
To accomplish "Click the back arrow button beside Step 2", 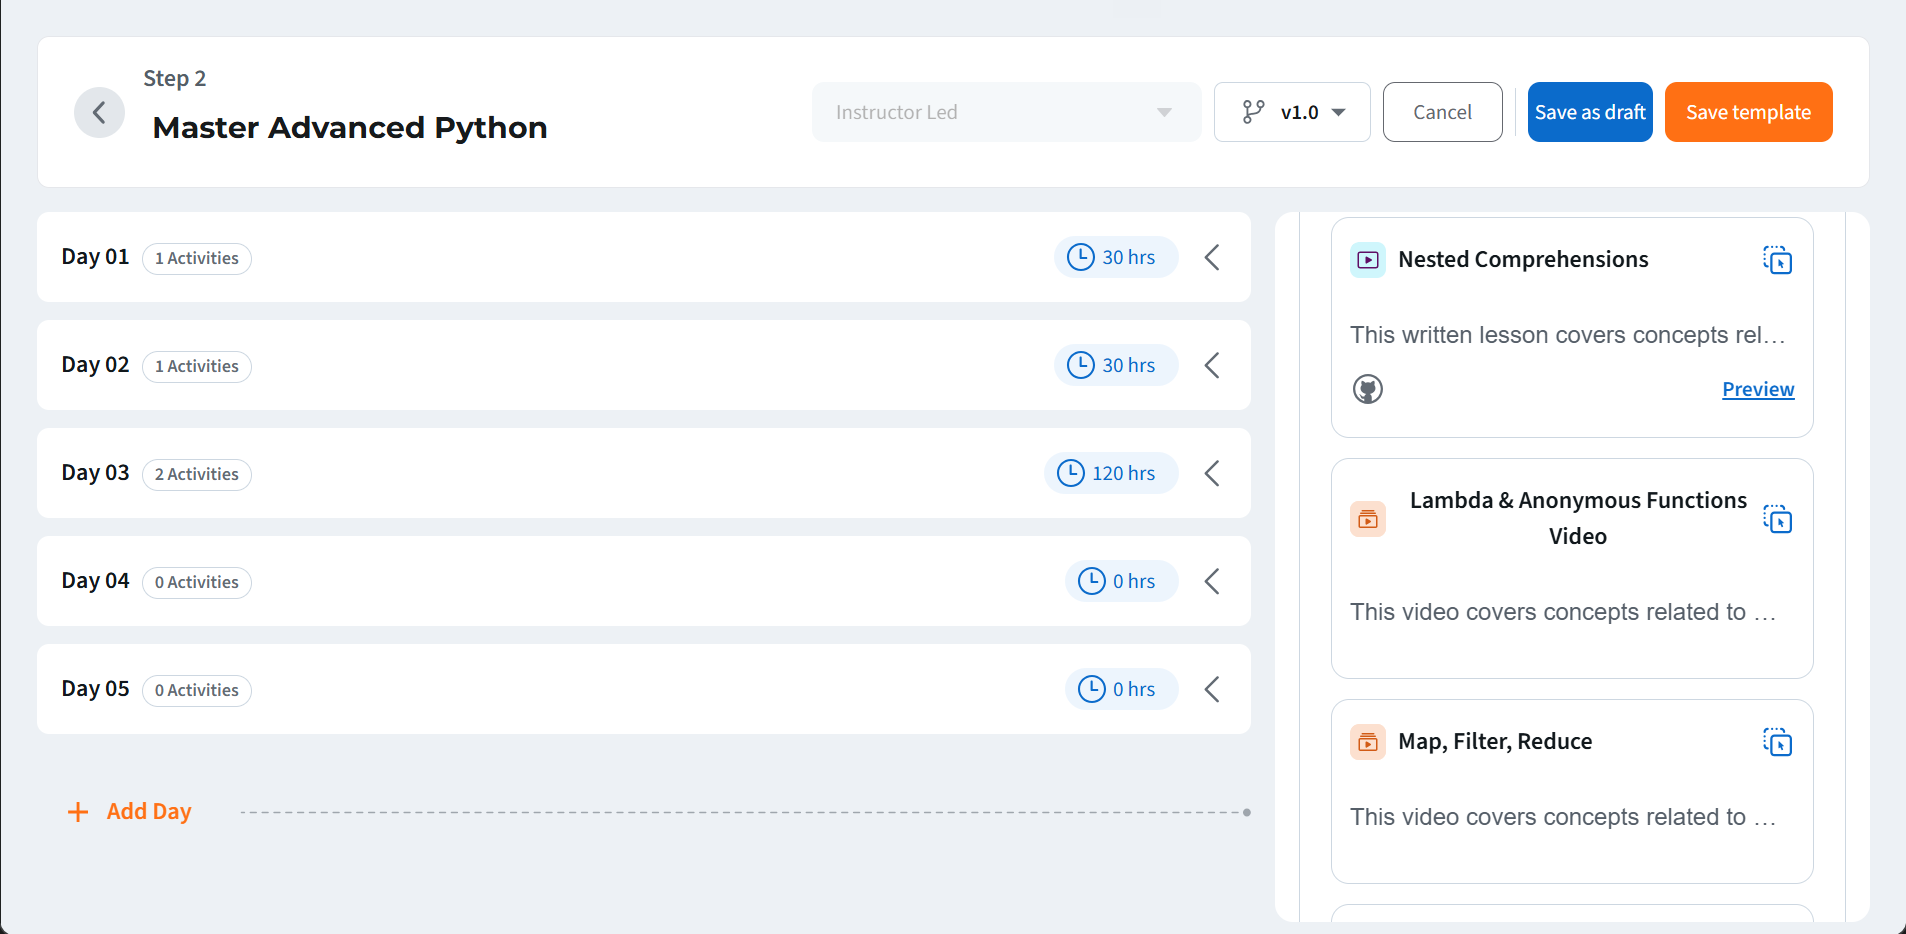I will pyautogui.click(x=99, y=112).
